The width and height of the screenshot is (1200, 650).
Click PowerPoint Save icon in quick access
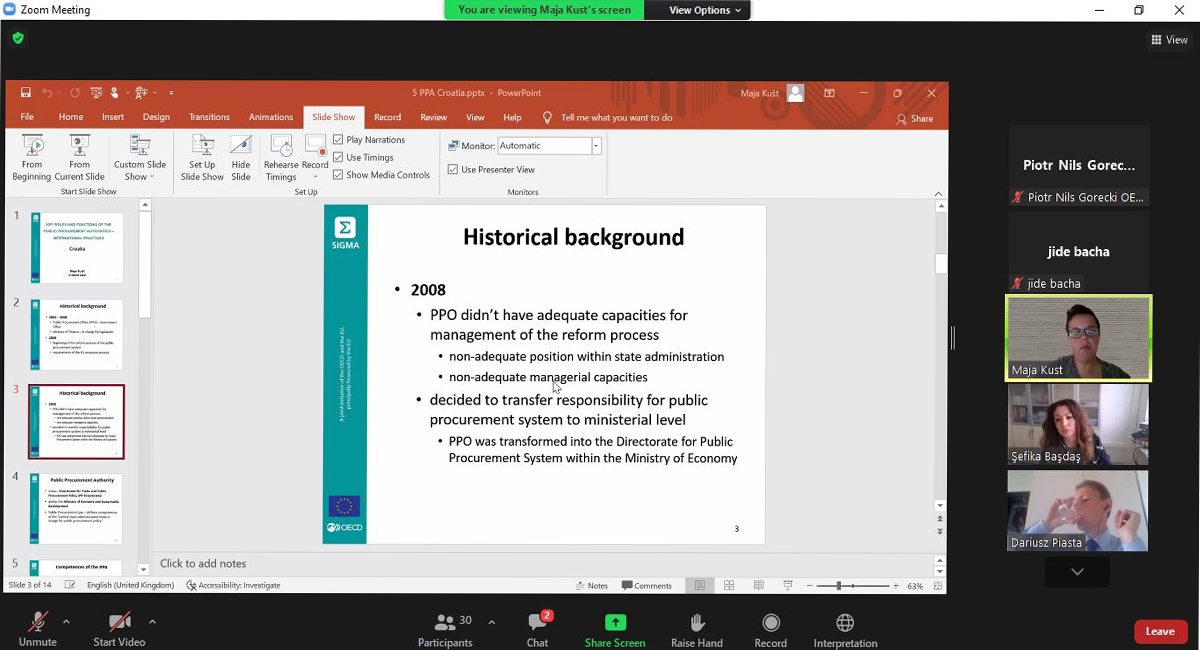(26, 92)
